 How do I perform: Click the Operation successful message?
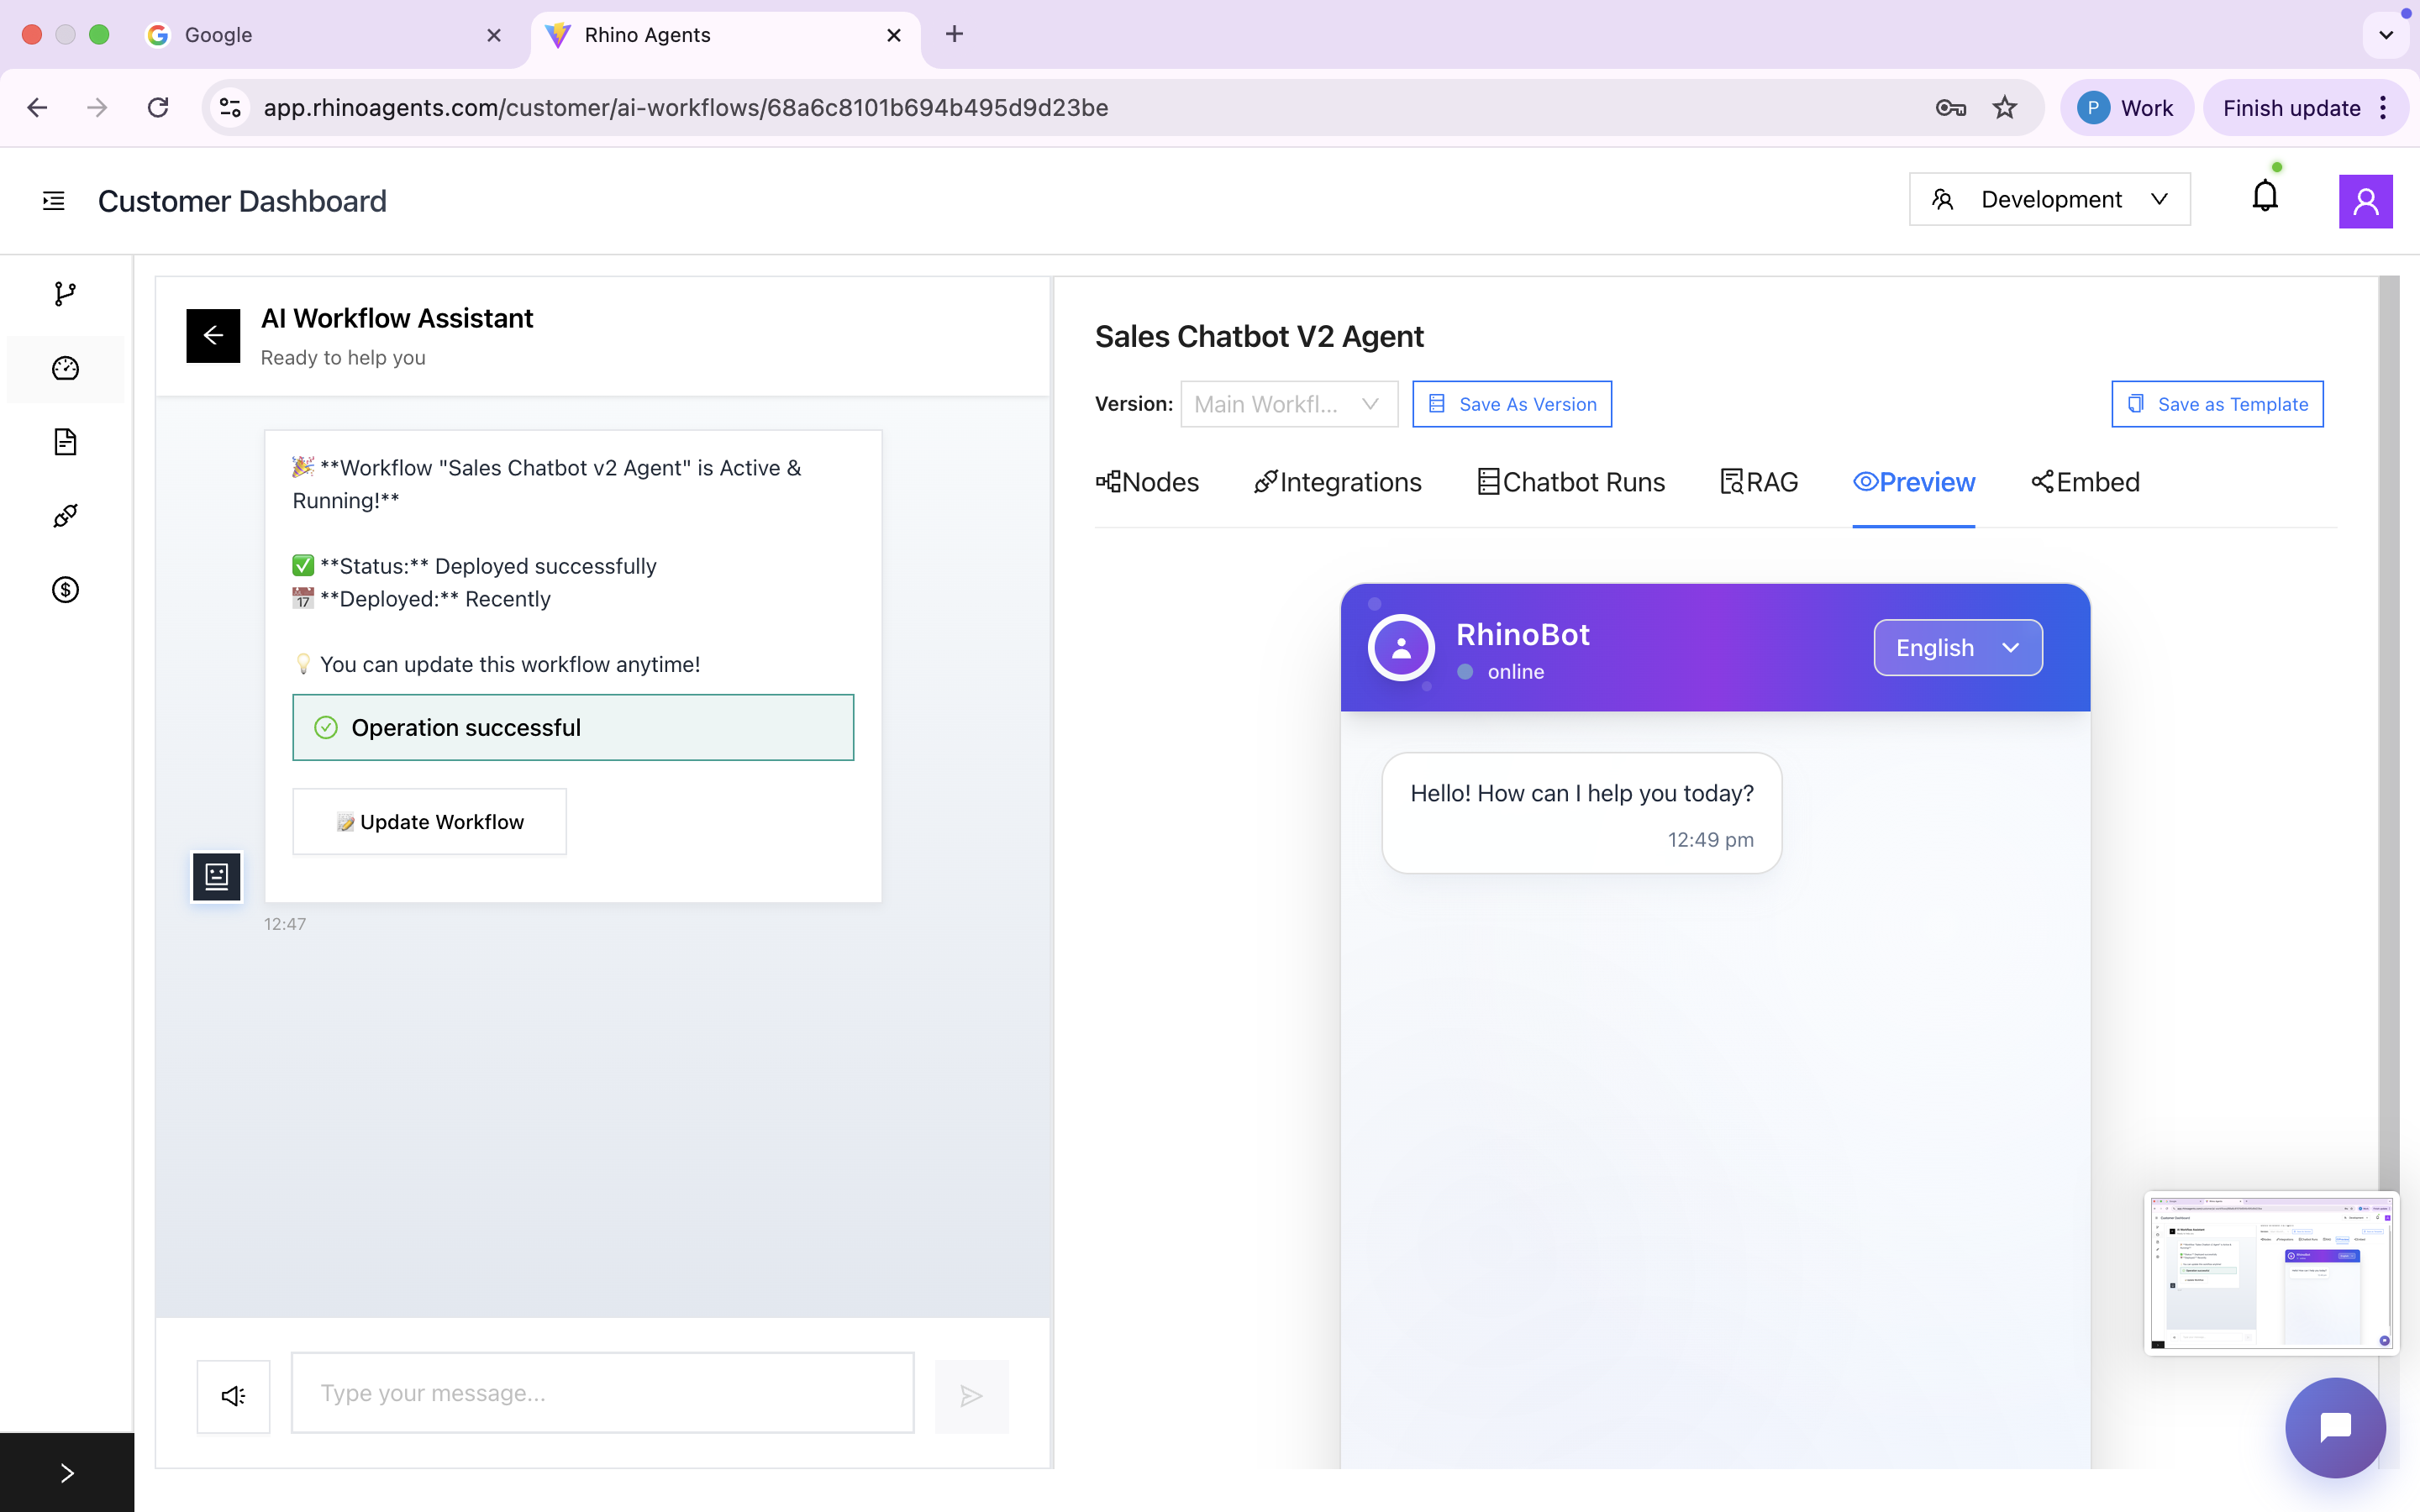pyautogui.click(x=573, y=727)
